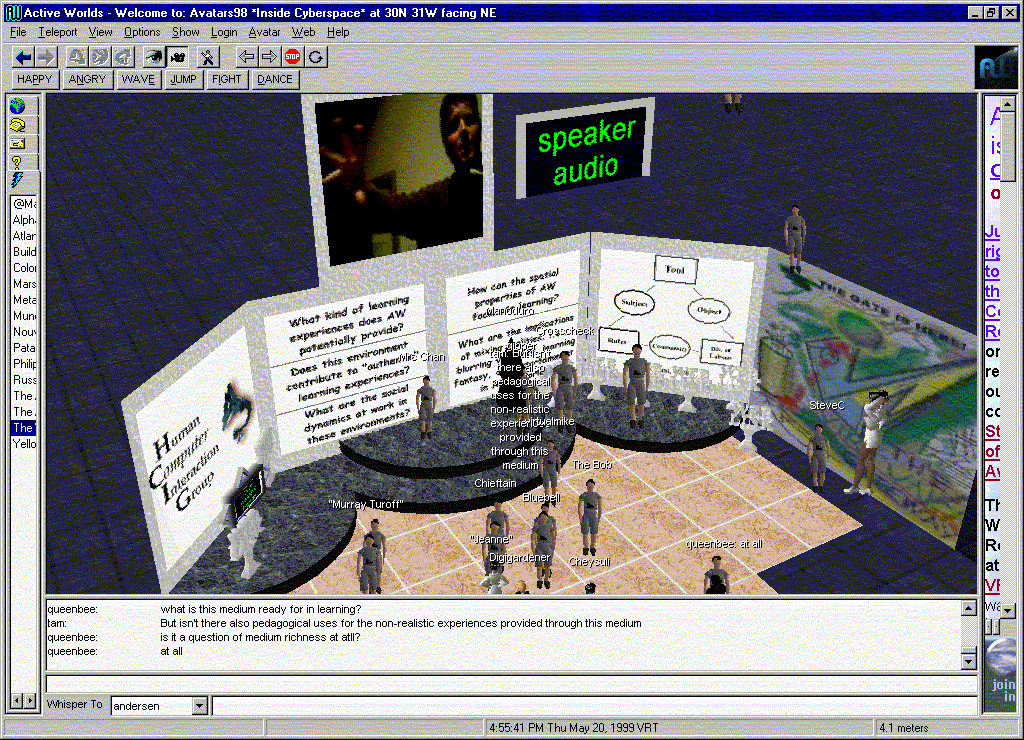Click the FIGHT gesture button

tap(227, 80)
